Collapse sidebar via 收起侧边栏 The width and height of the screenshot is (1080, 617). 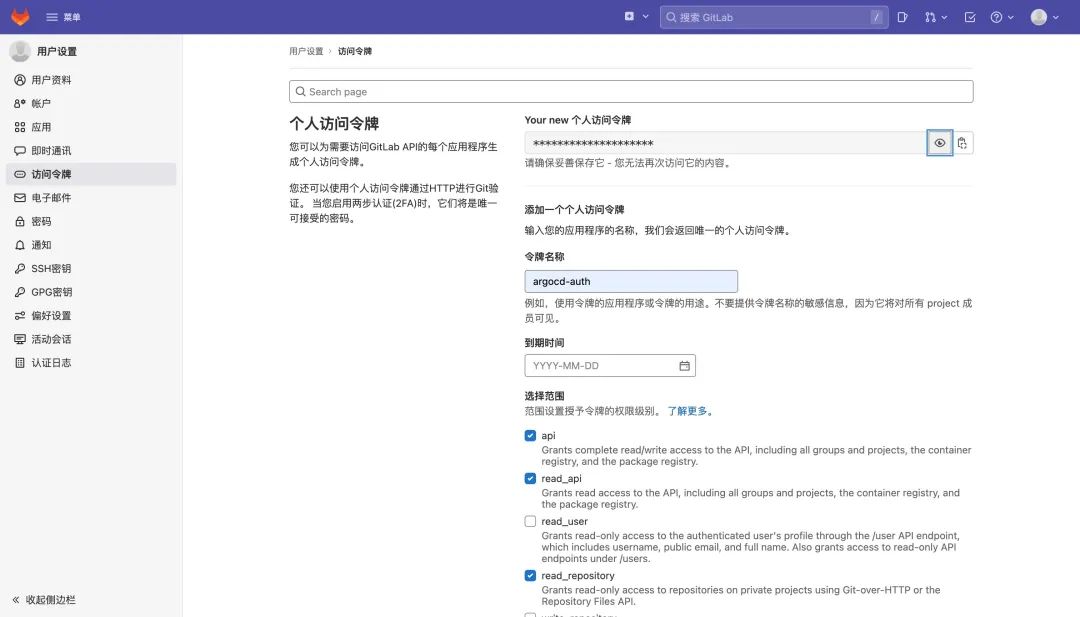pyautogui.click(x=44, y=600)
